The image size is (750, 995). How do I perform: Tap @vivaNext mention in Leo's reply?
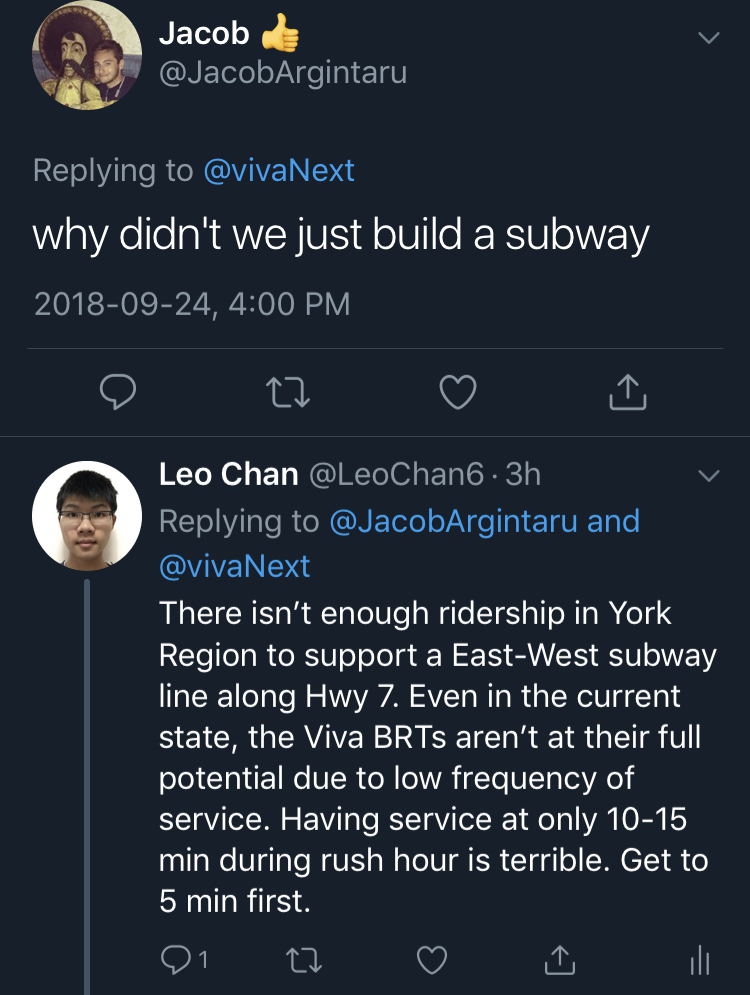pyautogui.click(x=235, y=566)
